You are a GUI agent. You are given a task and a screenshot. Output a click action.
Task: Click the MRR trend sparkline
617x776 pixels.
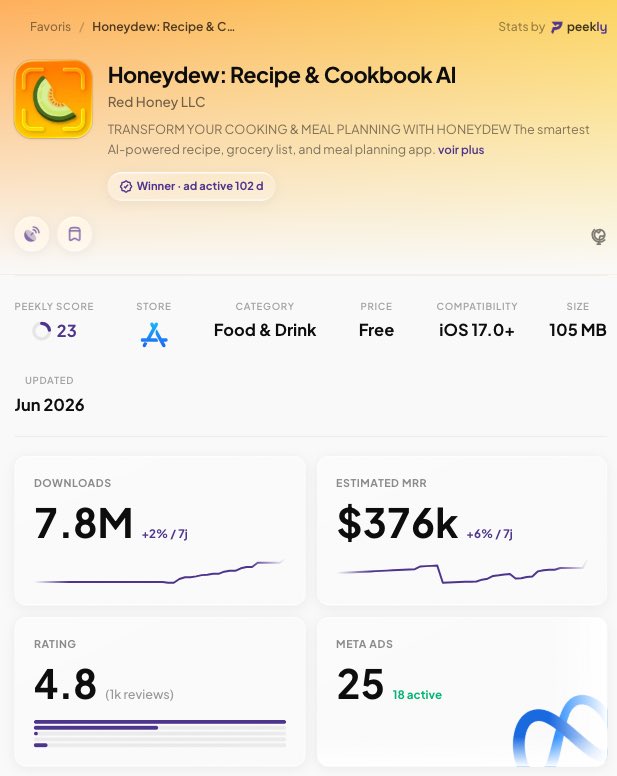pos(462,573)
